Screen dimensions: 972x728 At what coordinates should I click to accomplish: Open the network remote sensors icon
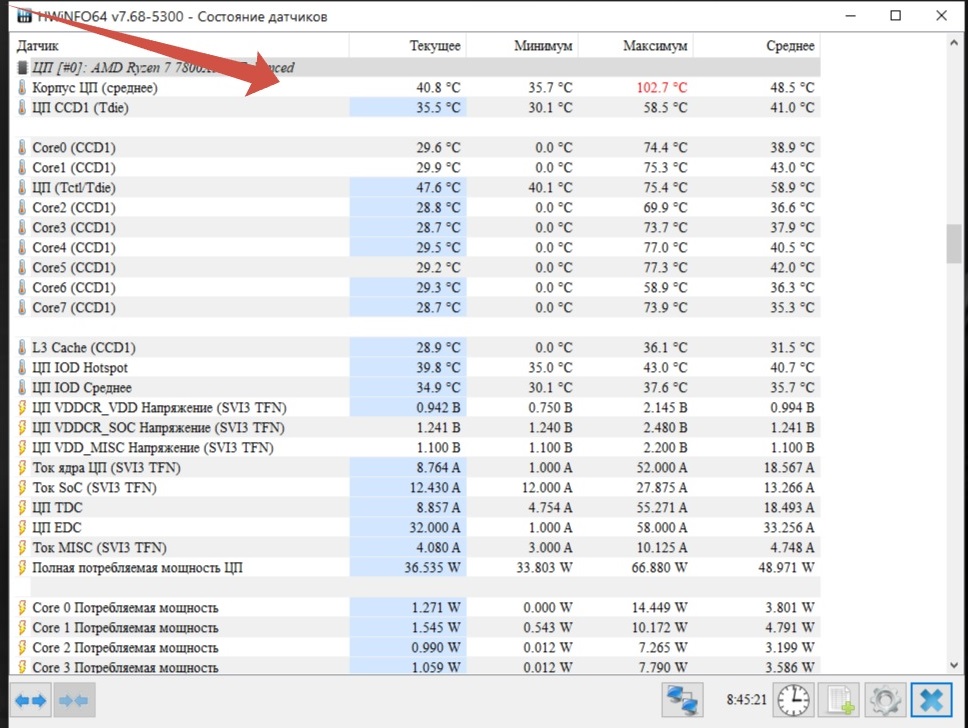[683, 700]
